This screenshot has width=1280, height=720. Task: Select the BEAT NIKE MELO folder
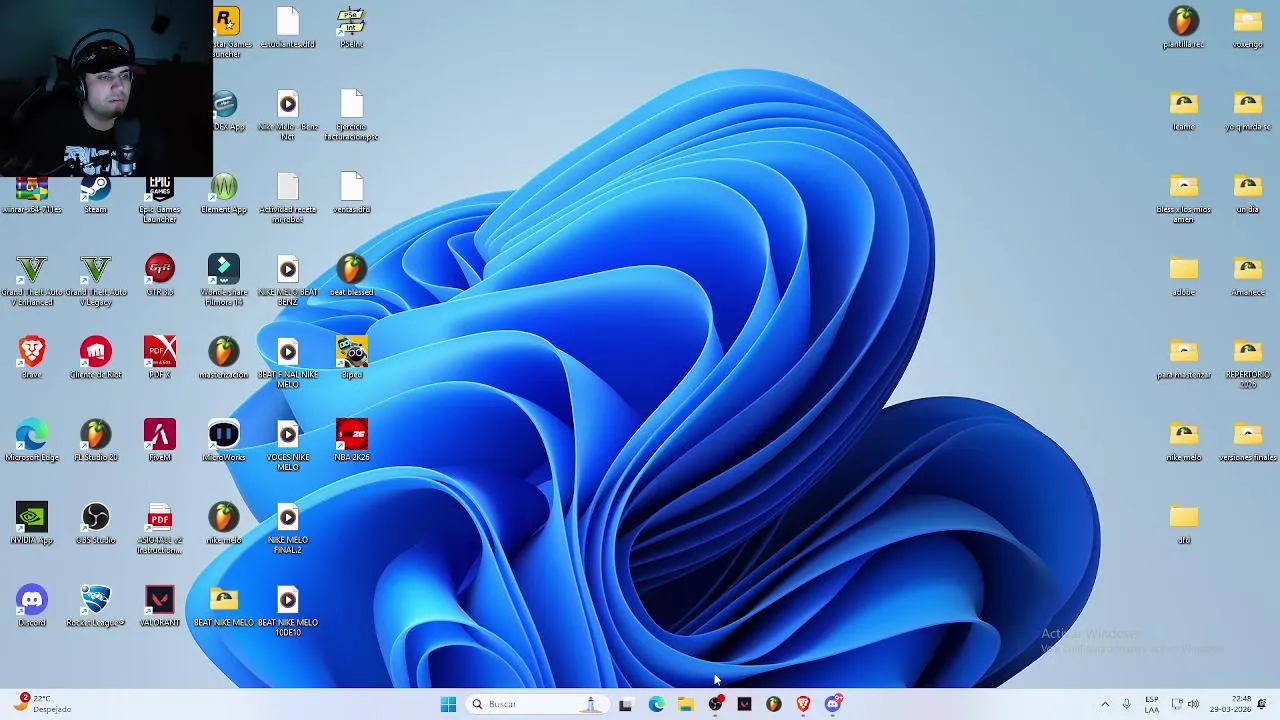(x=224, y=606)
